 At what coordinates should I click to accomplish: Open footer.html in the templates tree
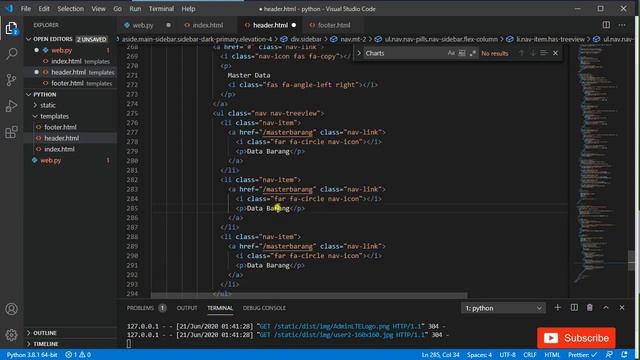60,127
